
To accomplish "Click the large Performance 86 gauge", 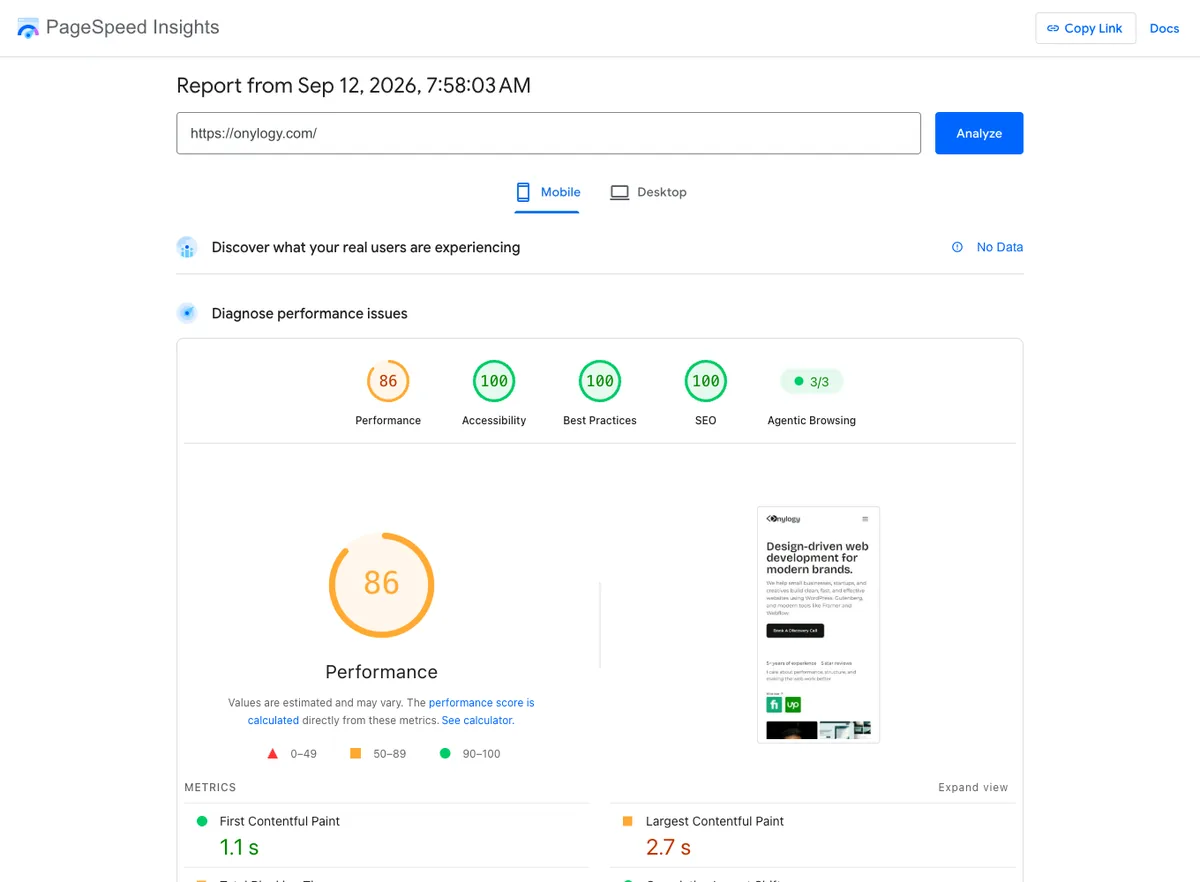I will (x=381, y=585).
